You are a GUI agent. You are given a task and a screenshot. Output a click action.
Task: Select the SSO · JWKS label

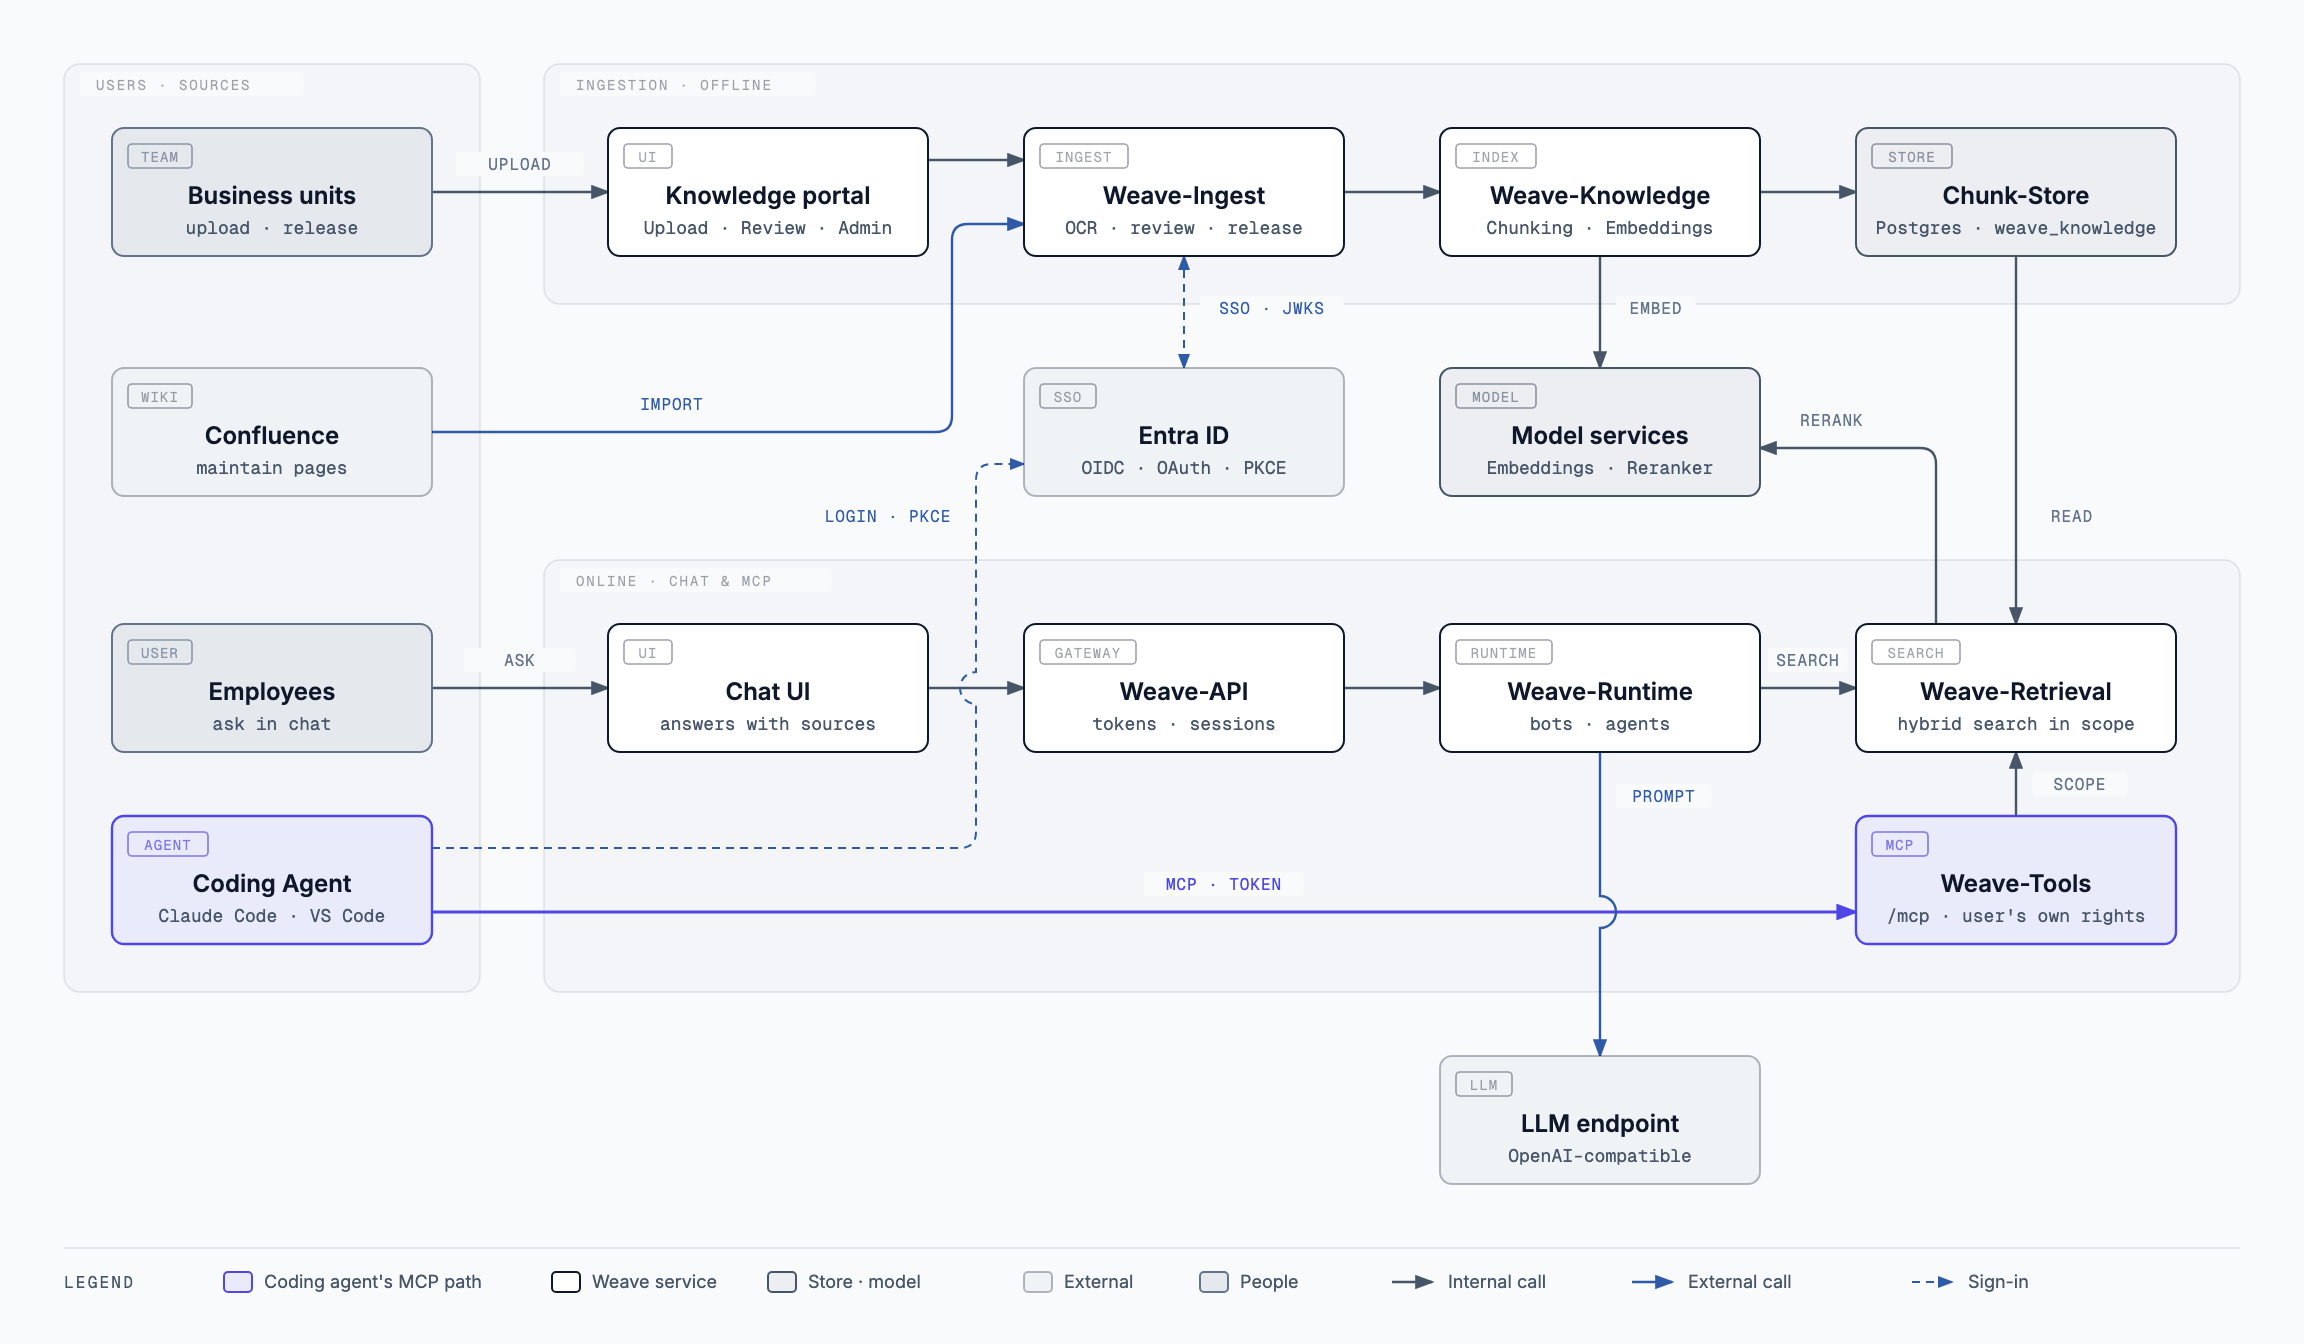tap(1271, 308)
